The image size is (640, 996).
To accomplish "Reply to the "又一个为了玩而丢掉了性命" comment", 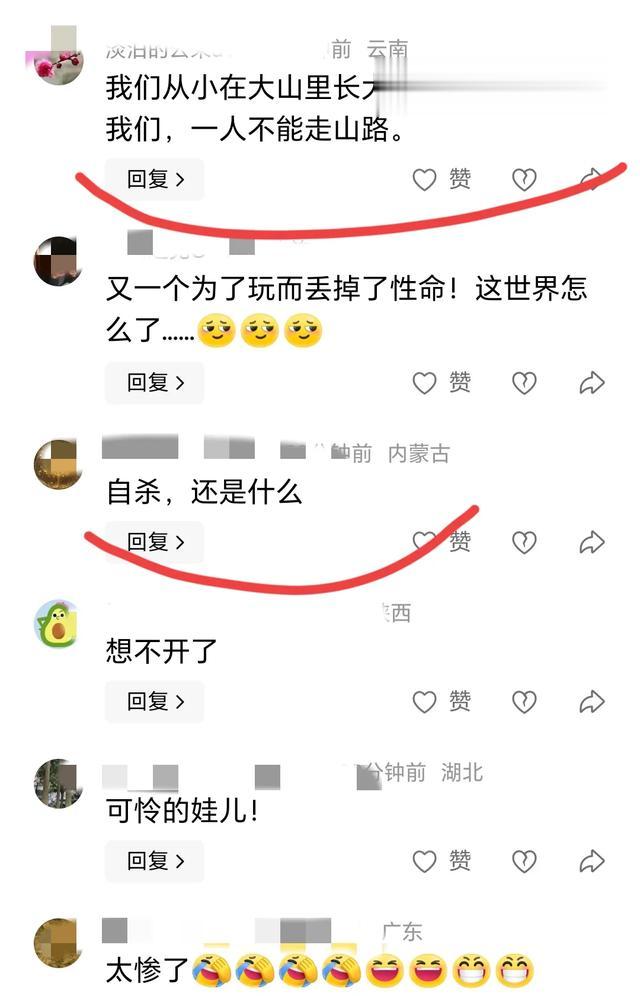I will coord(154,382).
